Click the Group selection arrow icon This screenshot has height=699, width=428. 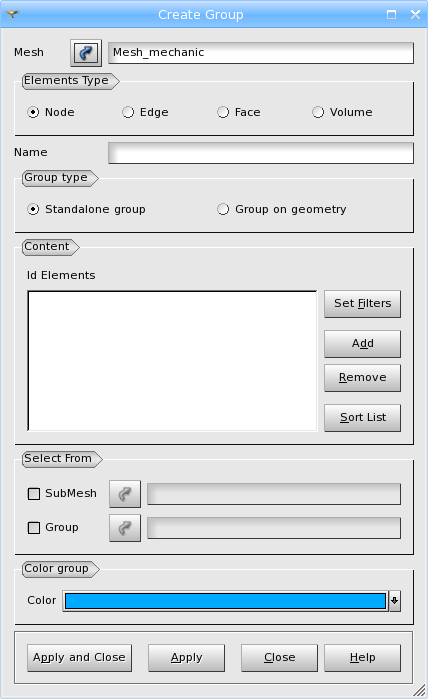coord(125,528)
